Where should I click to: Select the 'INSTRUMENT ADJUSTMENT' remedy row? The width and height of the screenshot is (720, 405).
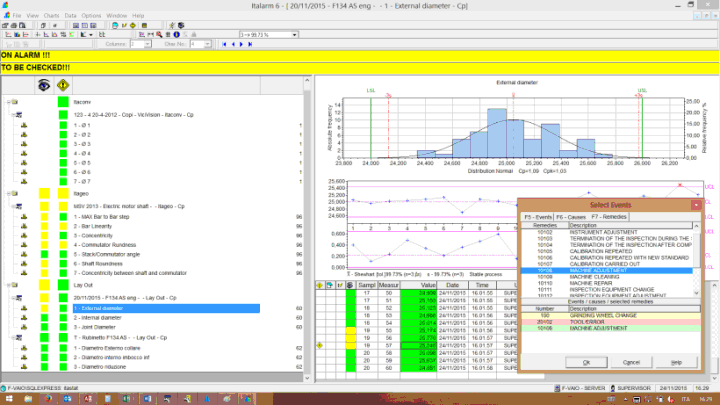coord(606,232)
